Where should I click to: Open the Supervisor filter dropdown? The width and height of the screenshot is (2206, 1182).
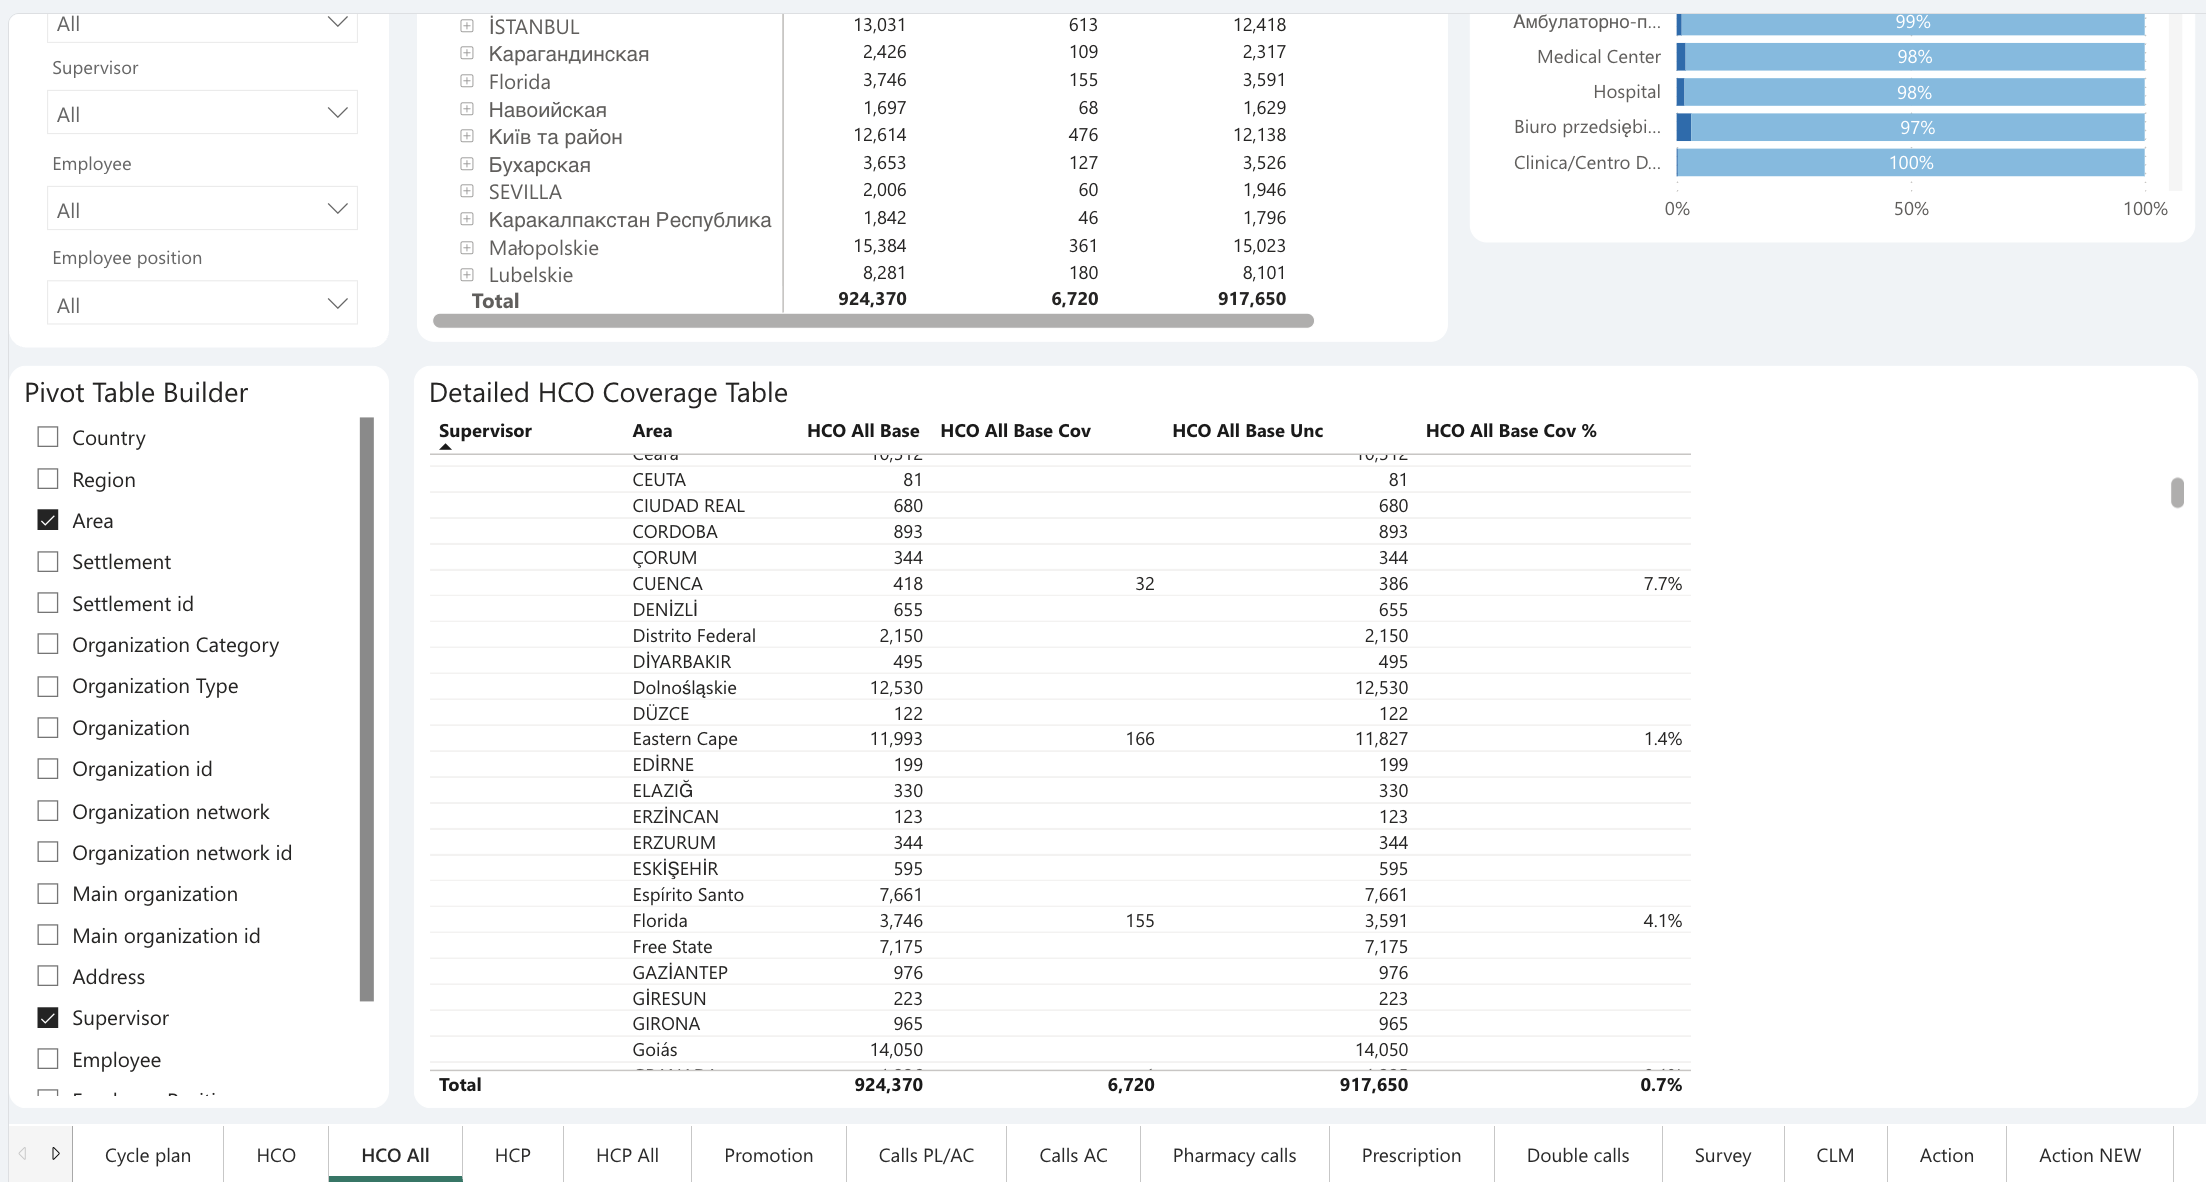point(202,113)
